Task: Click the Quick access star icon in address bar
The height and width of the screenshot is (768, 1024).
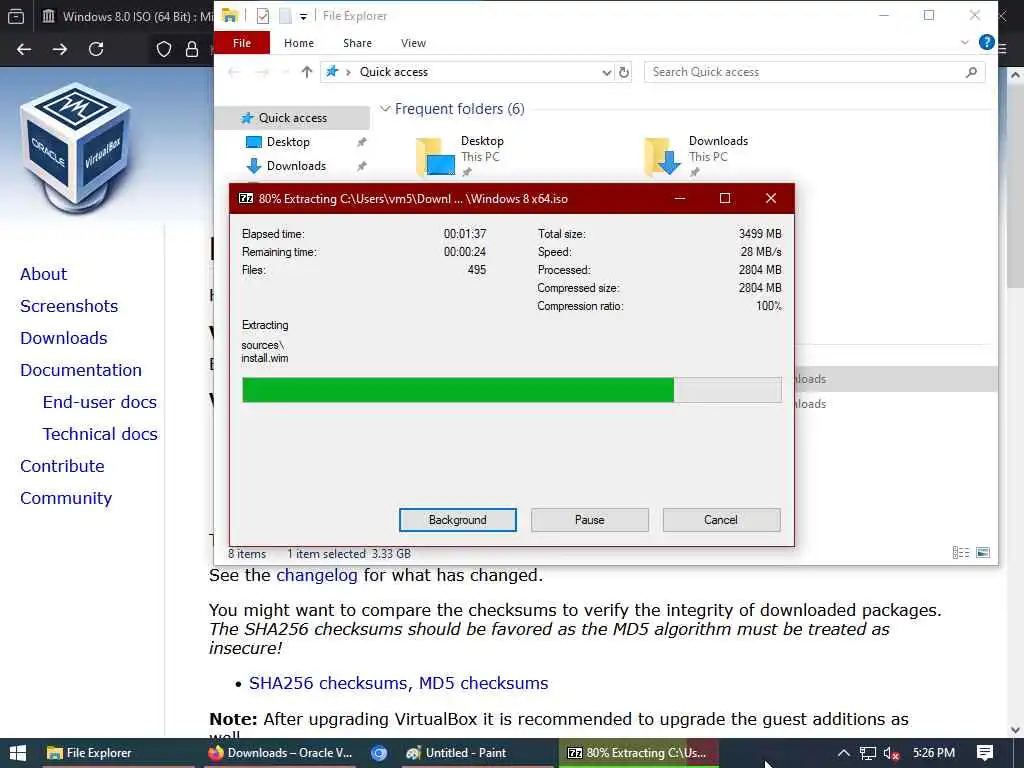Action: [x=332, y=72]
